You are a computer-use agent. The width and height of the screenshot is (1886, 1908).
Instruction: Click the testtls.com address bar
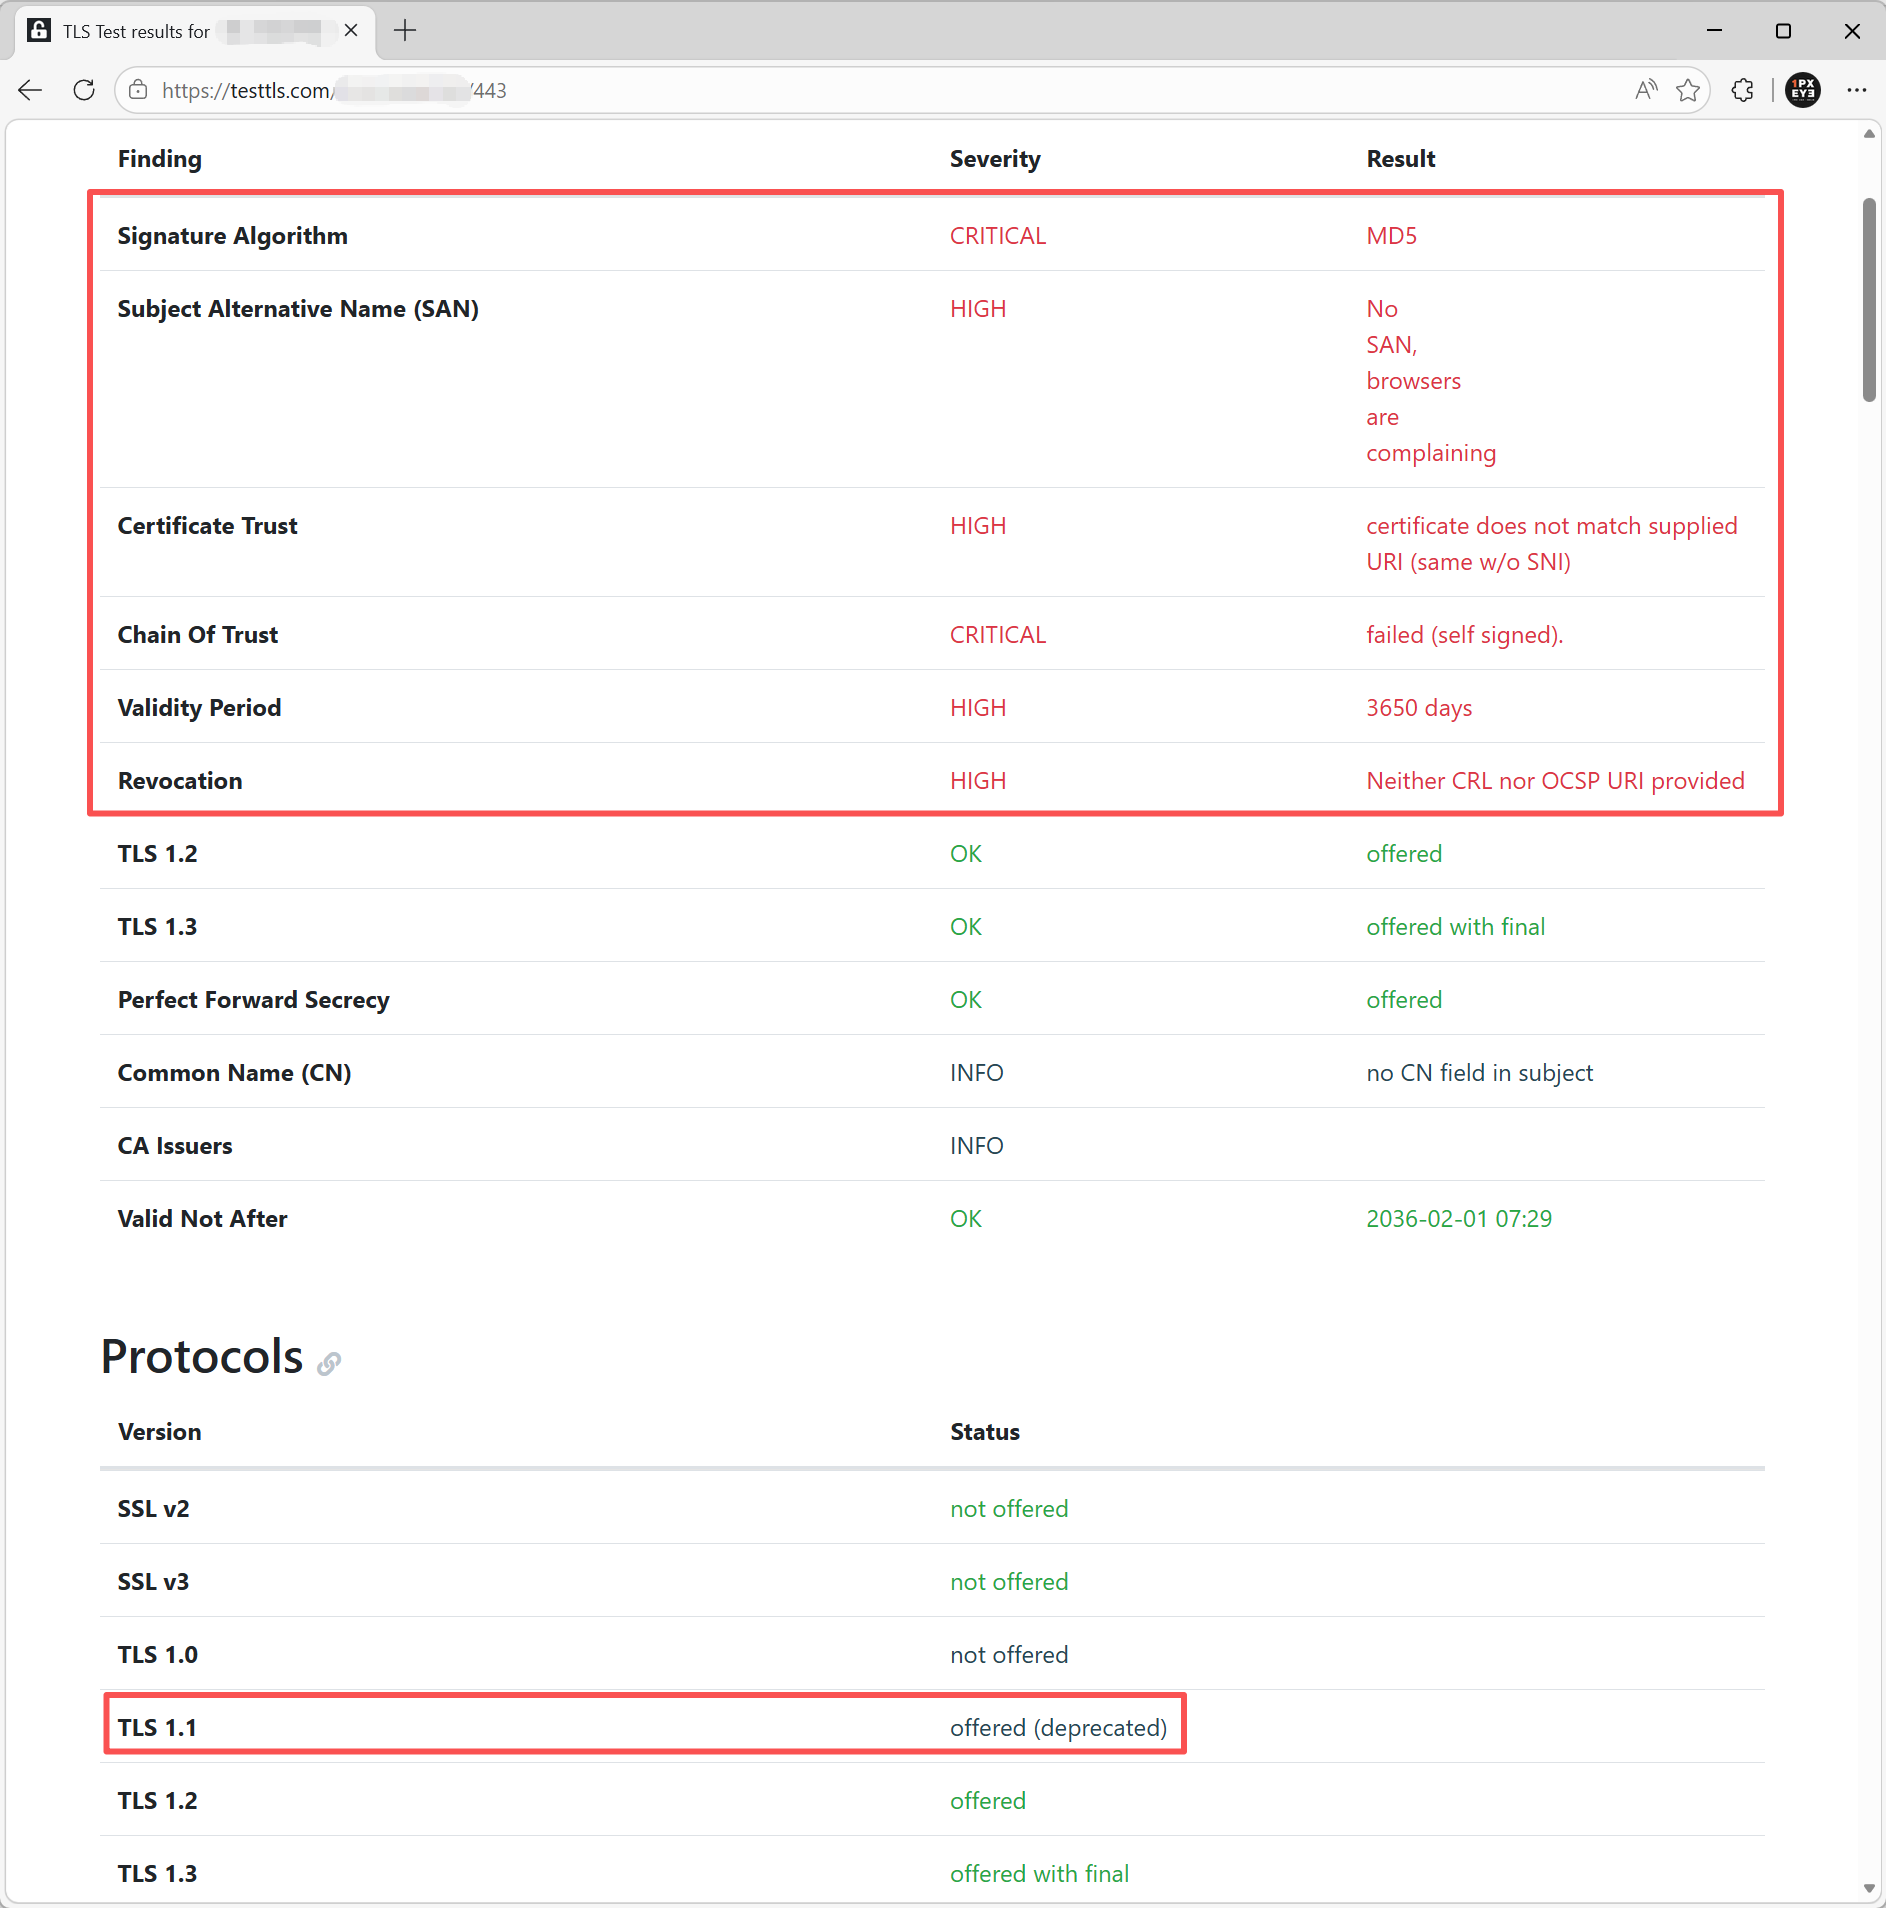click(x=800, y=90)
